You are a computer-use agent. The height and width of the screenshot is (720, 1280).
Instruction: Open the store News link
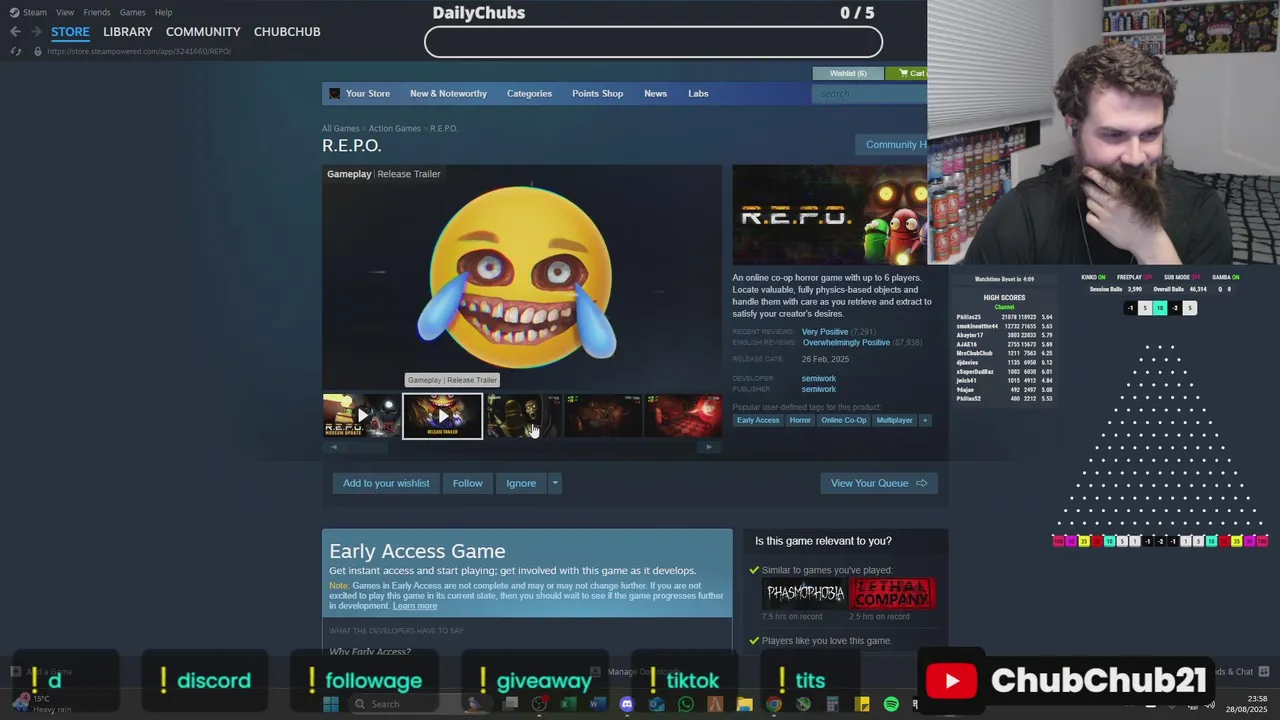pyautogui.click(x=655, y=93)
